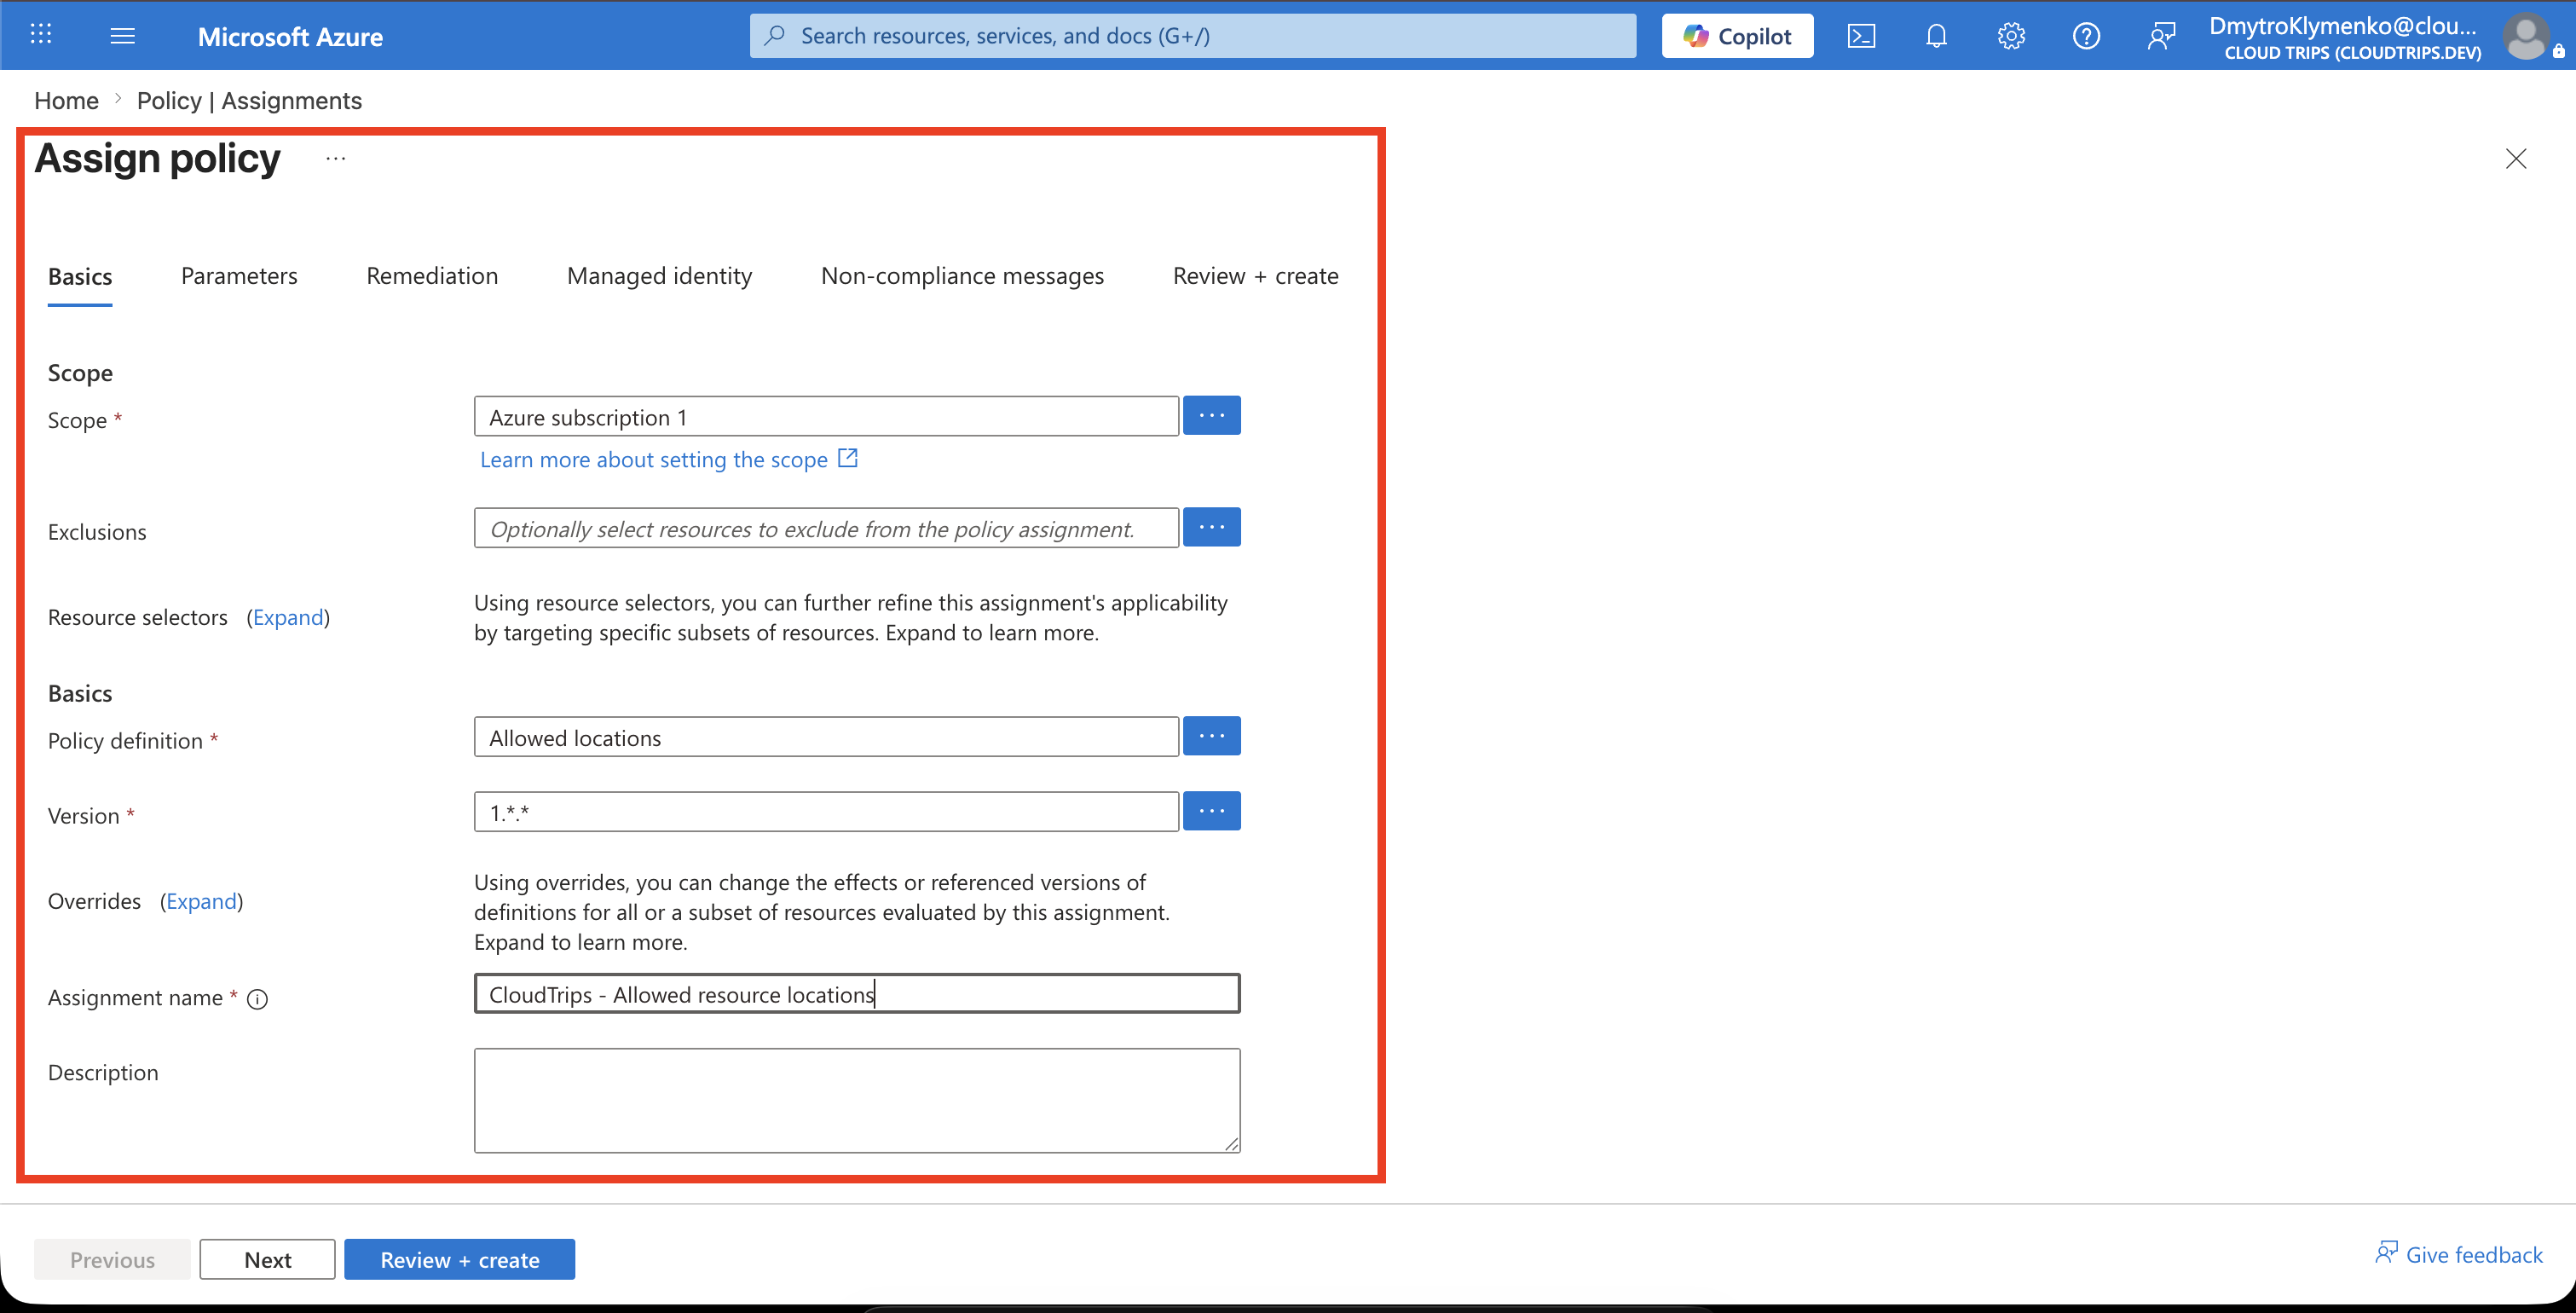Open Learn more about setting the scope

tap(654, 459)
